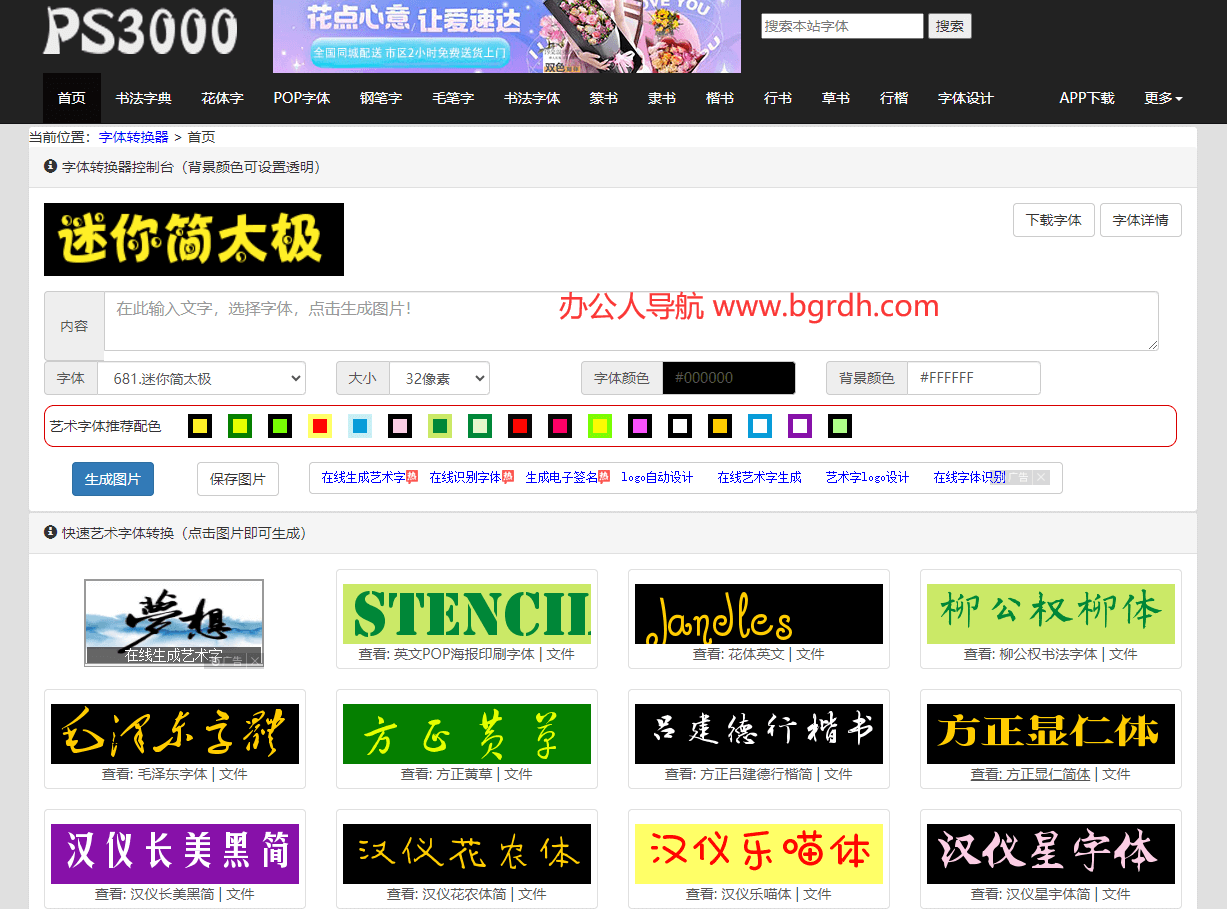
Task: Select 毛笔字 from the navigation bar
Action: pos(452,98)
